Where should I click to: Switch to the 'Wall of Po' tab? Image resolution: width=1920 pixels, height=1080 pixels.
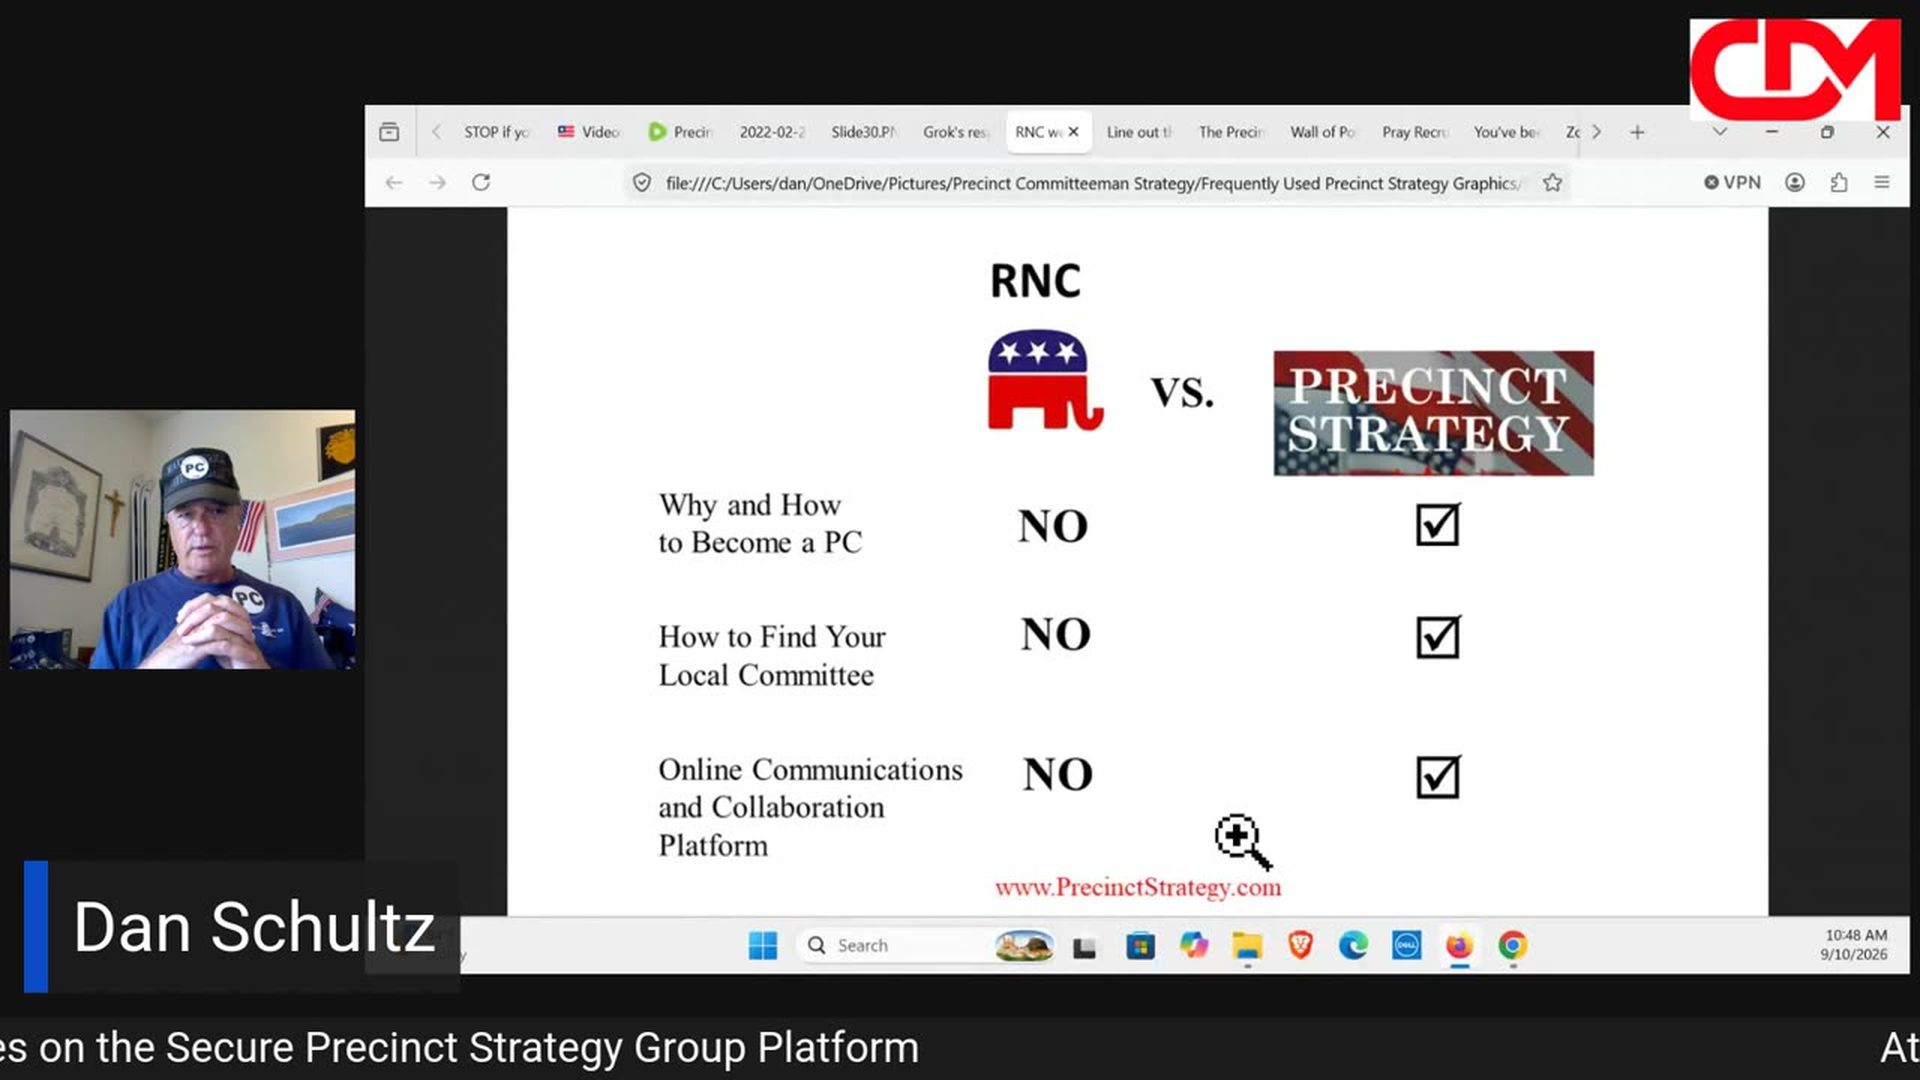click(x=1322, y=132)
